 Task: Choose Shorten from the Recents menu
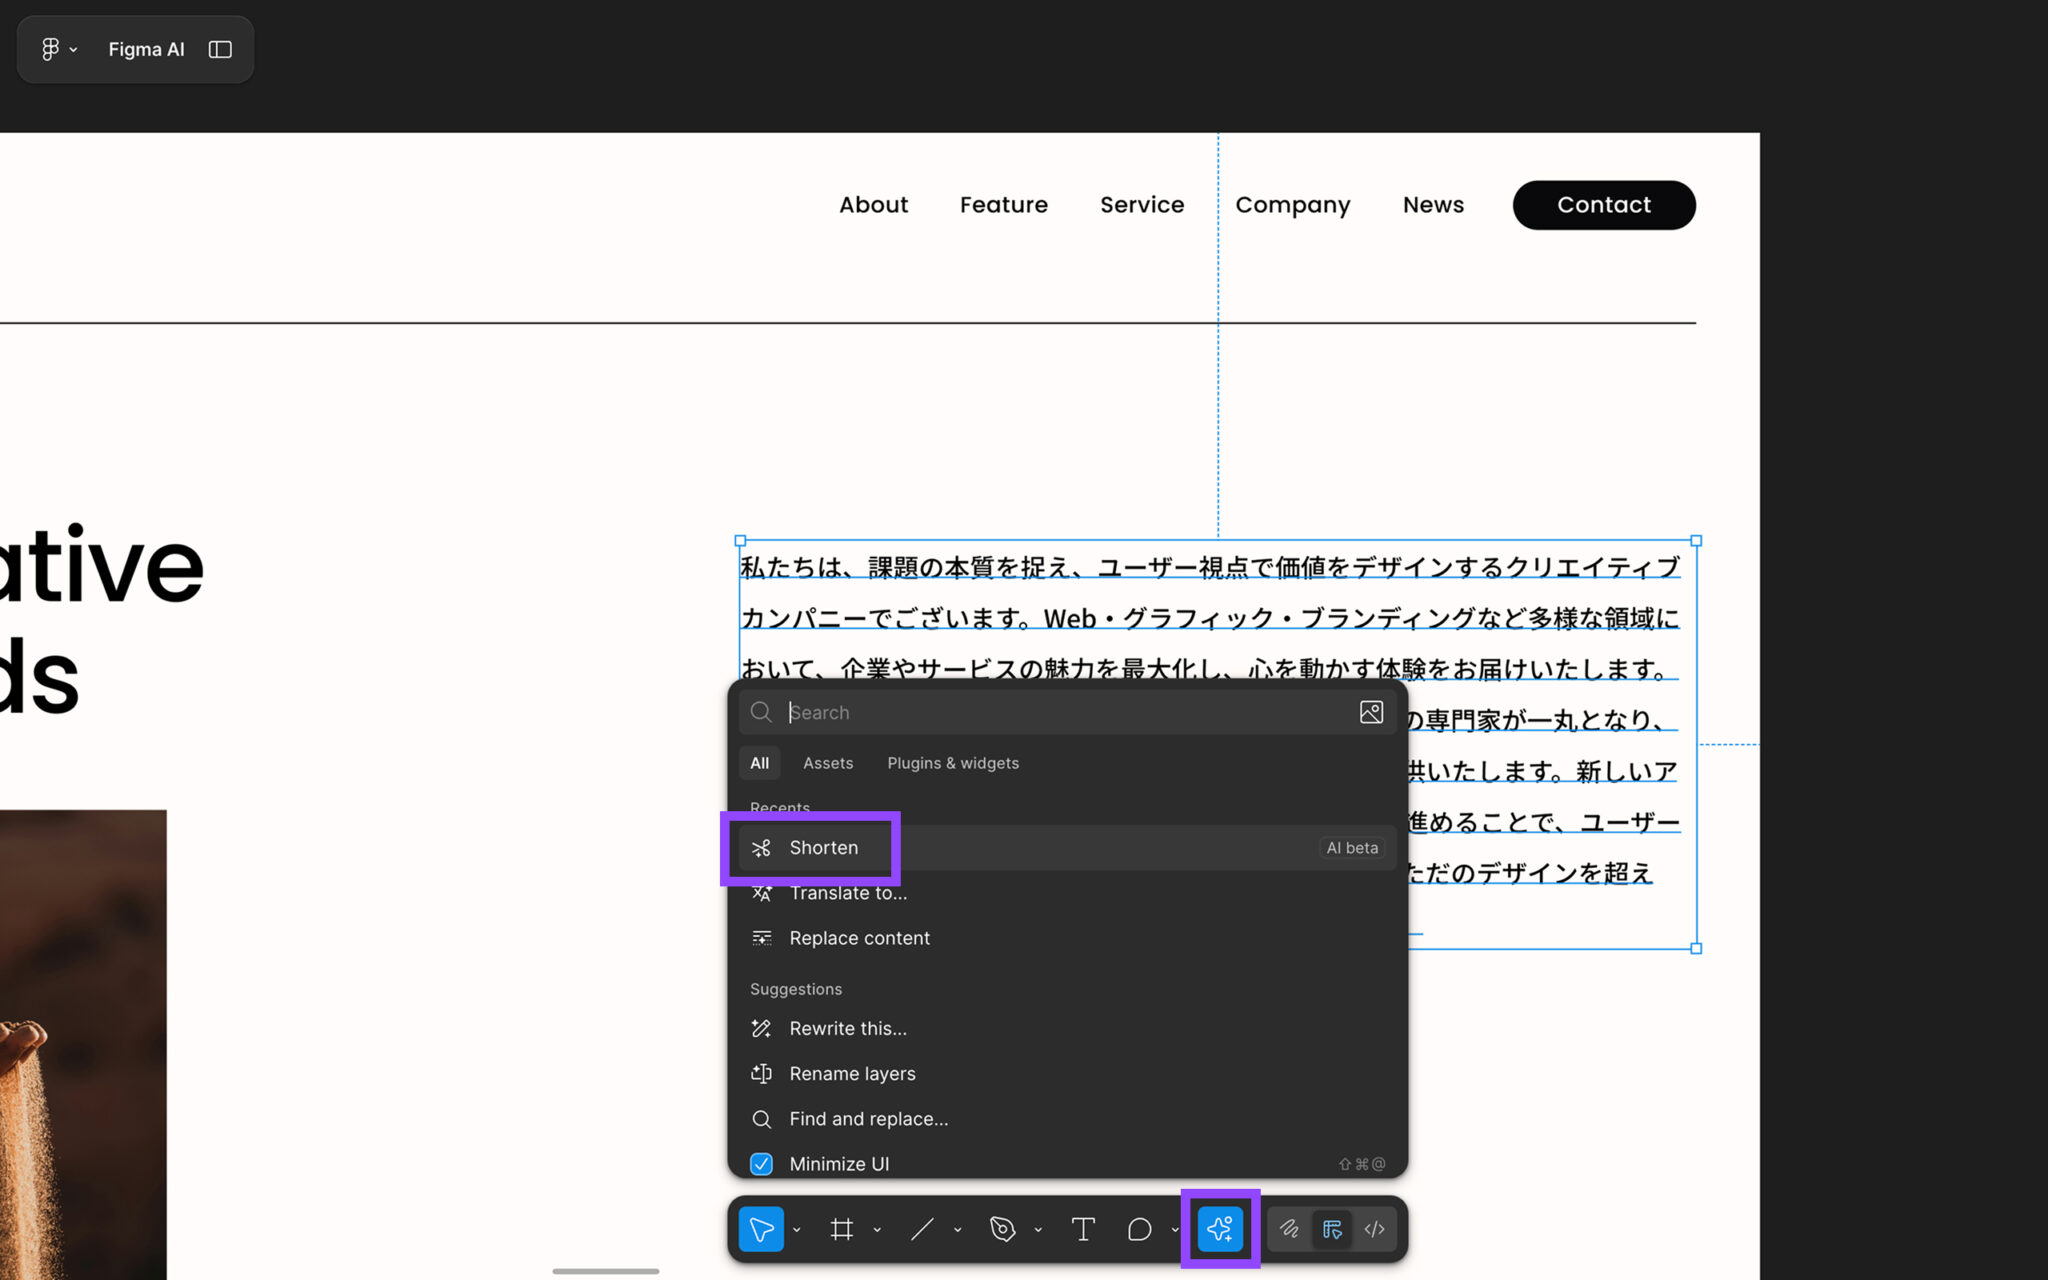[x=823, y=847]
